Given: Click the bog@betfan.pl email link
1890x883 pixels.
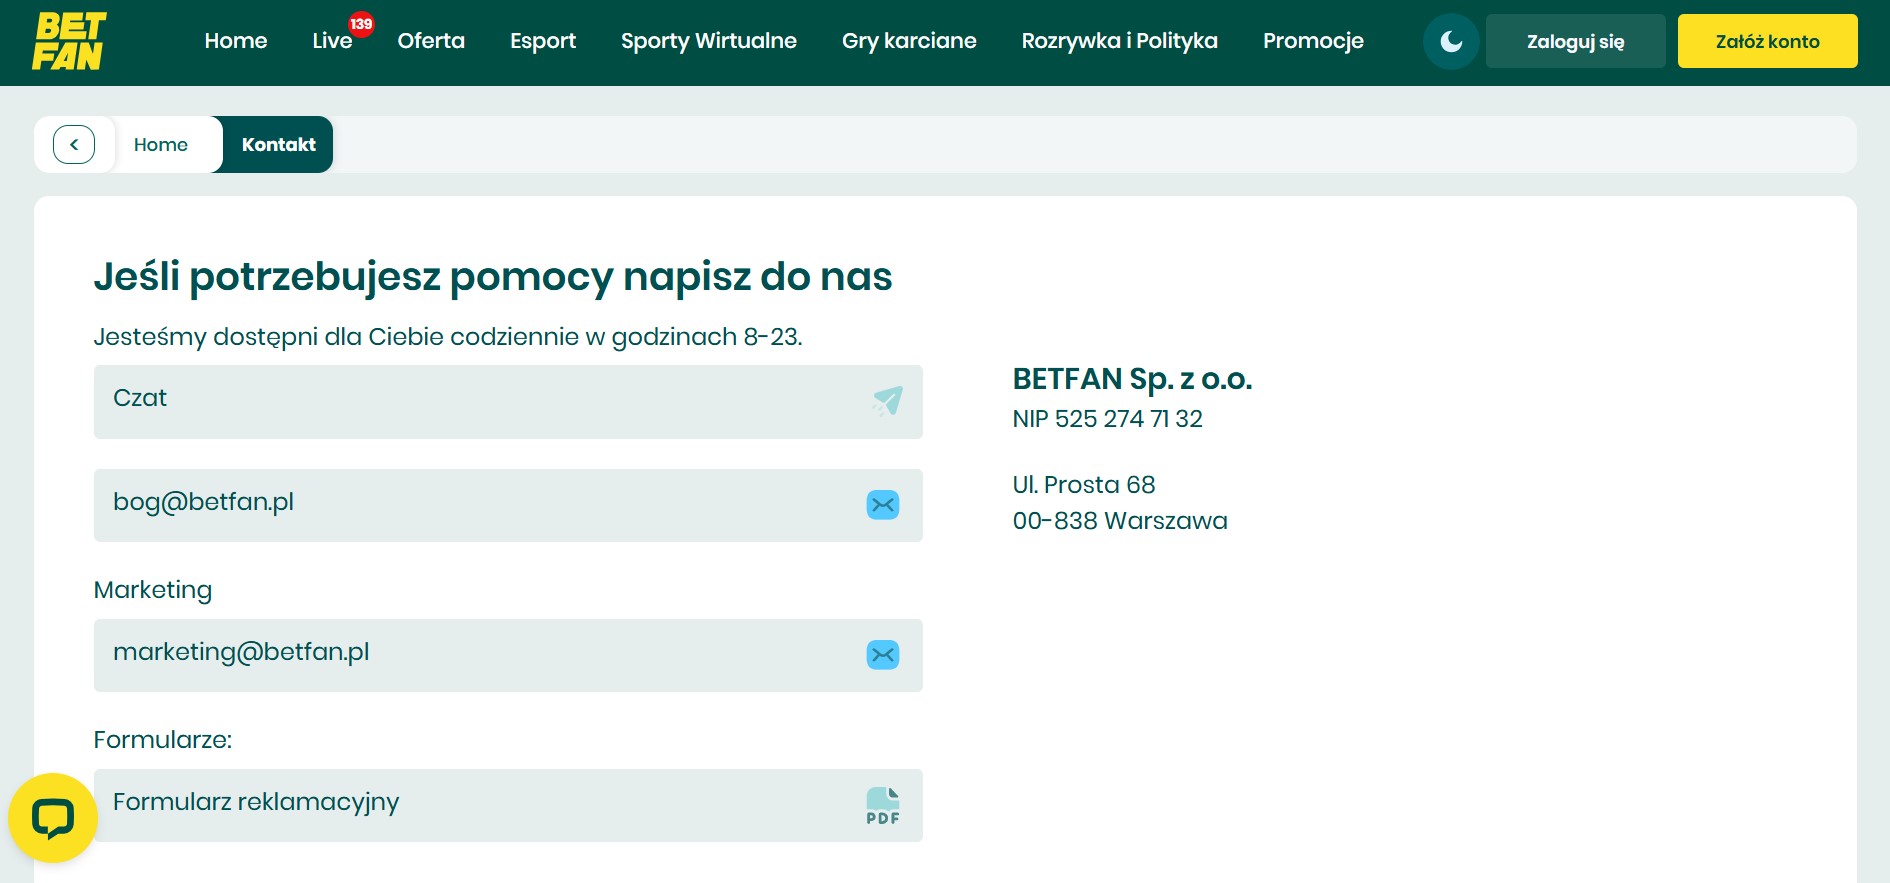Looking at the screenshot, I should (x=508, y=505).
